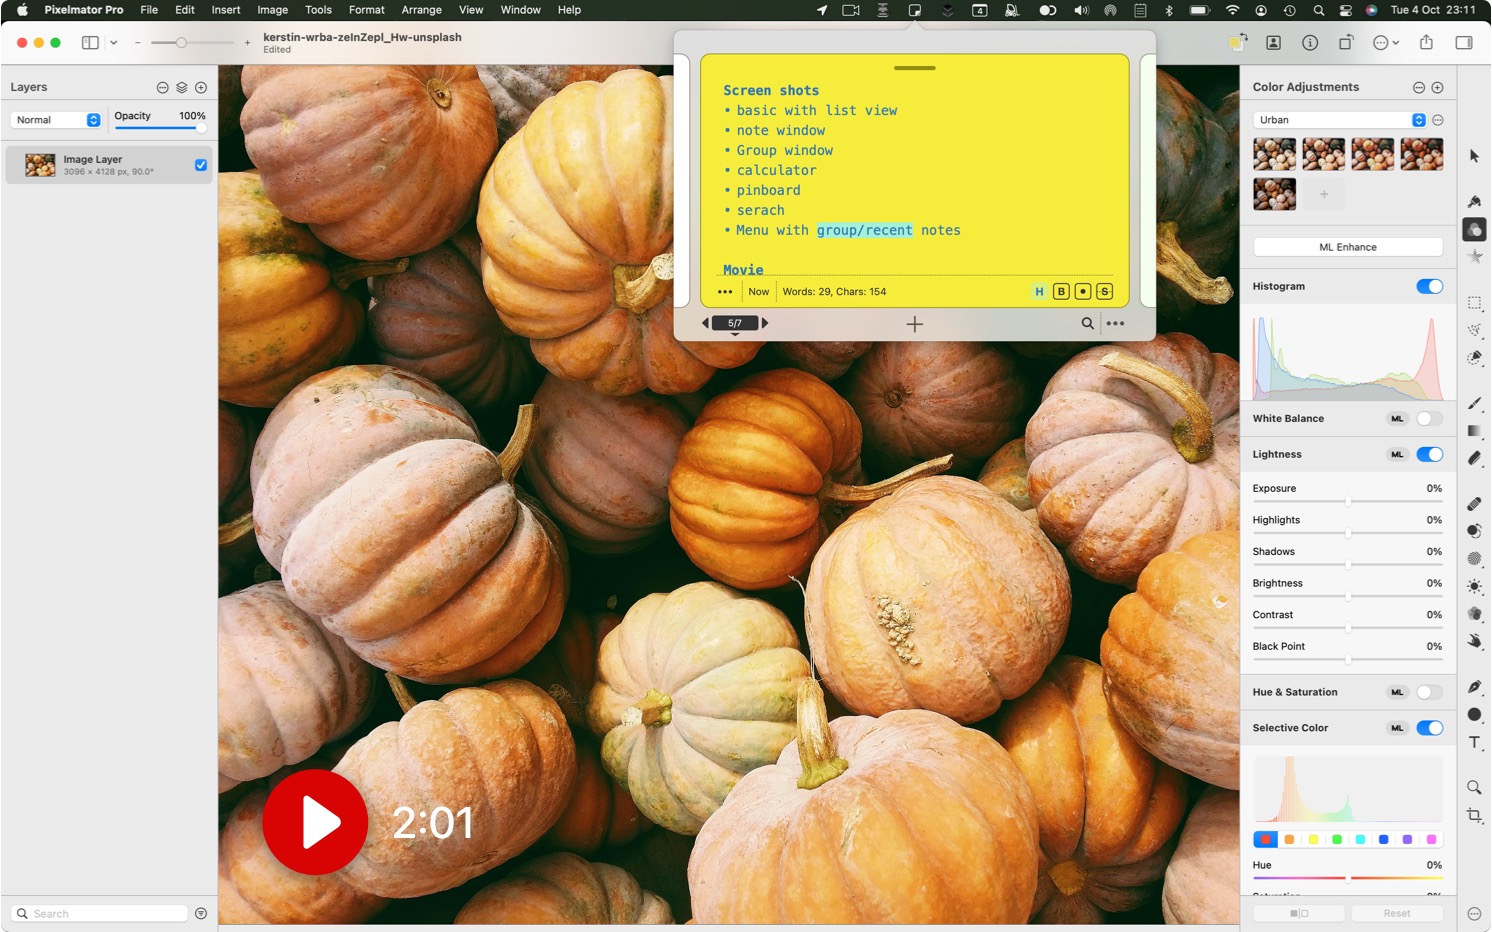The height and width of the screenshot is (932, 1492).
Task: Select the green swatch in Selective Color
Action: click(1337, 840)
